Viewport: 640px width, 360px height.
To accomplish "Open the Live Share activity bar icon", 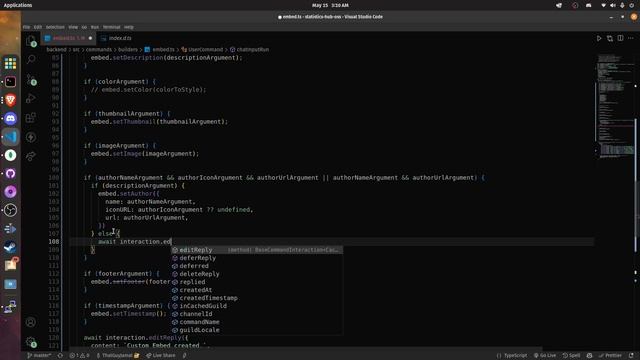I will pos(31,156).
